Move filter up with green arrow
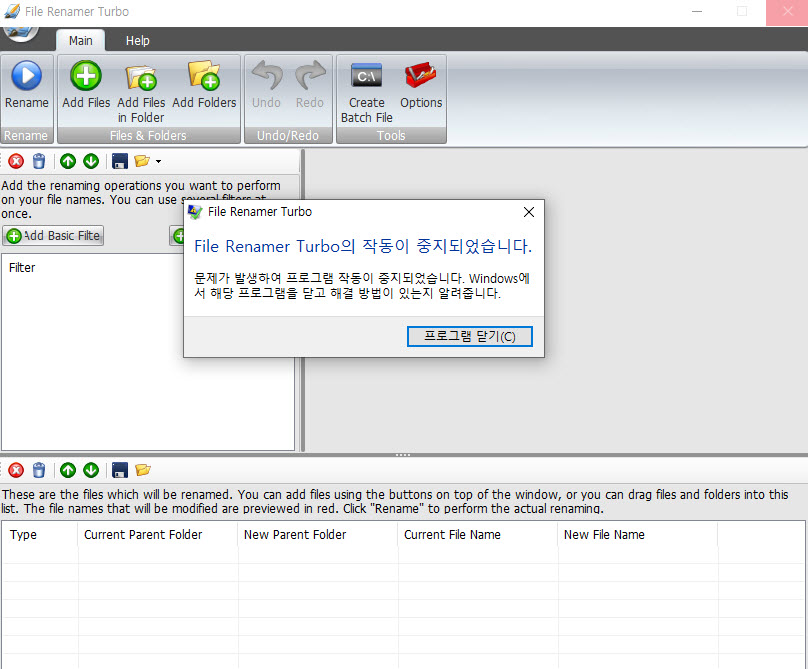 tap(68, 161)
